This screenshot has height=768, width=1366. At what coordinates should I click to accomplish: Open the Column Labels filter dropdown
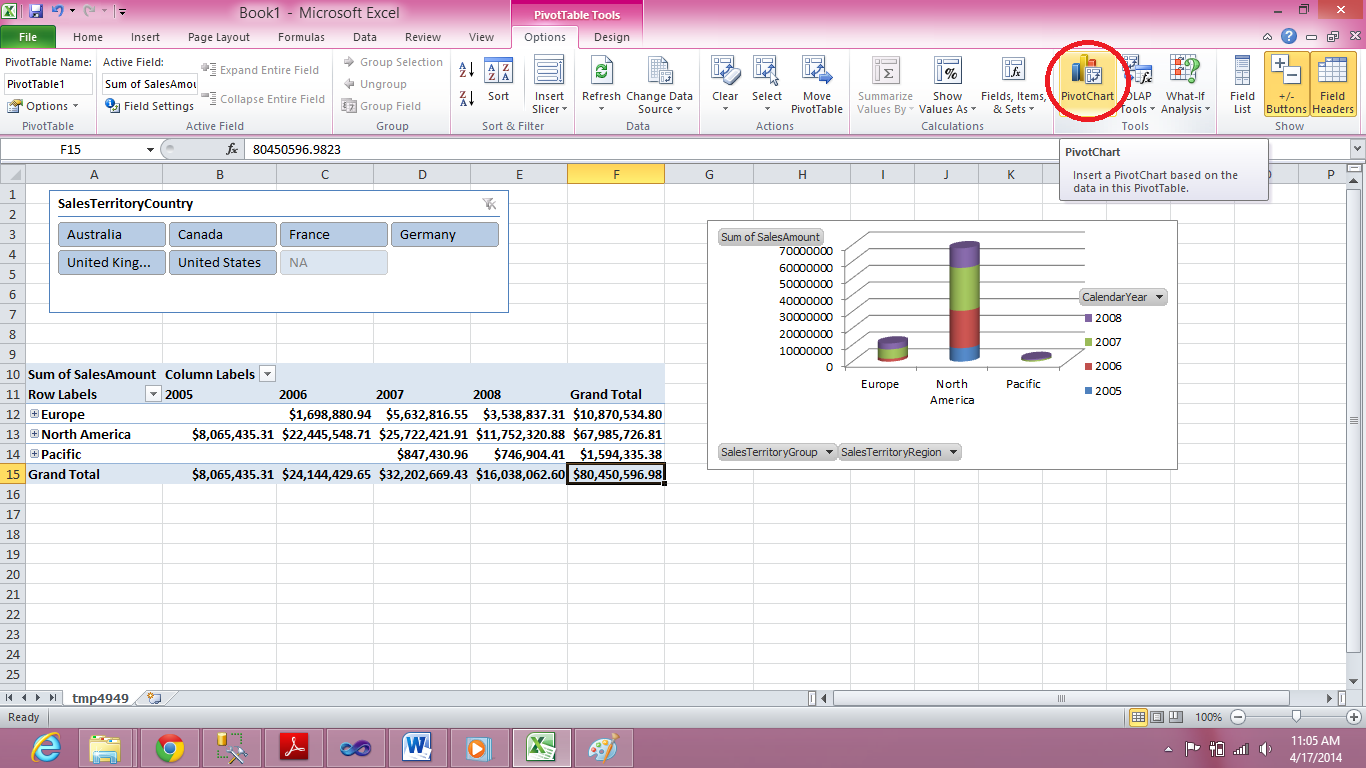click(267, 374)
